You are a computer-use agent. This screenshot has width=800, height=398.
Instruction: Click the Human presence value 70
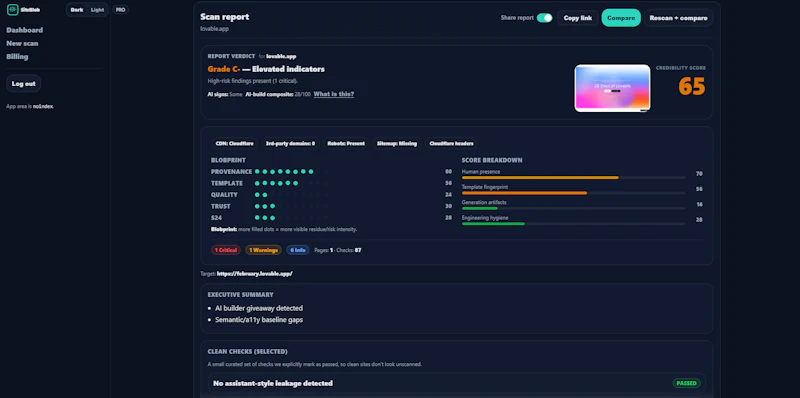click(699, 174)
